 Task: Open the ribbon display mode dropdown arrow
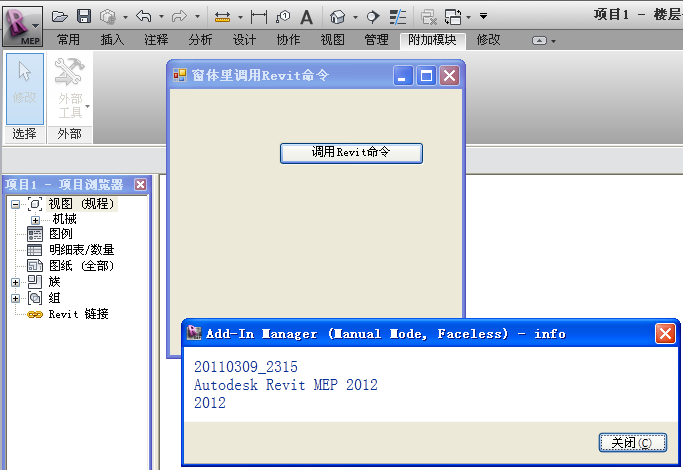tap(554, 41)
